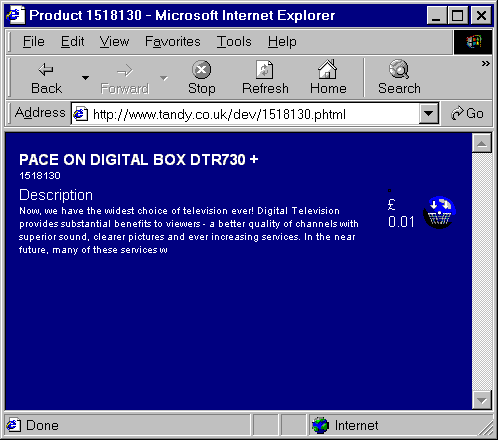Refresh the current page
The height and width of the screenshot is (440, 498).
coord(265,78)
